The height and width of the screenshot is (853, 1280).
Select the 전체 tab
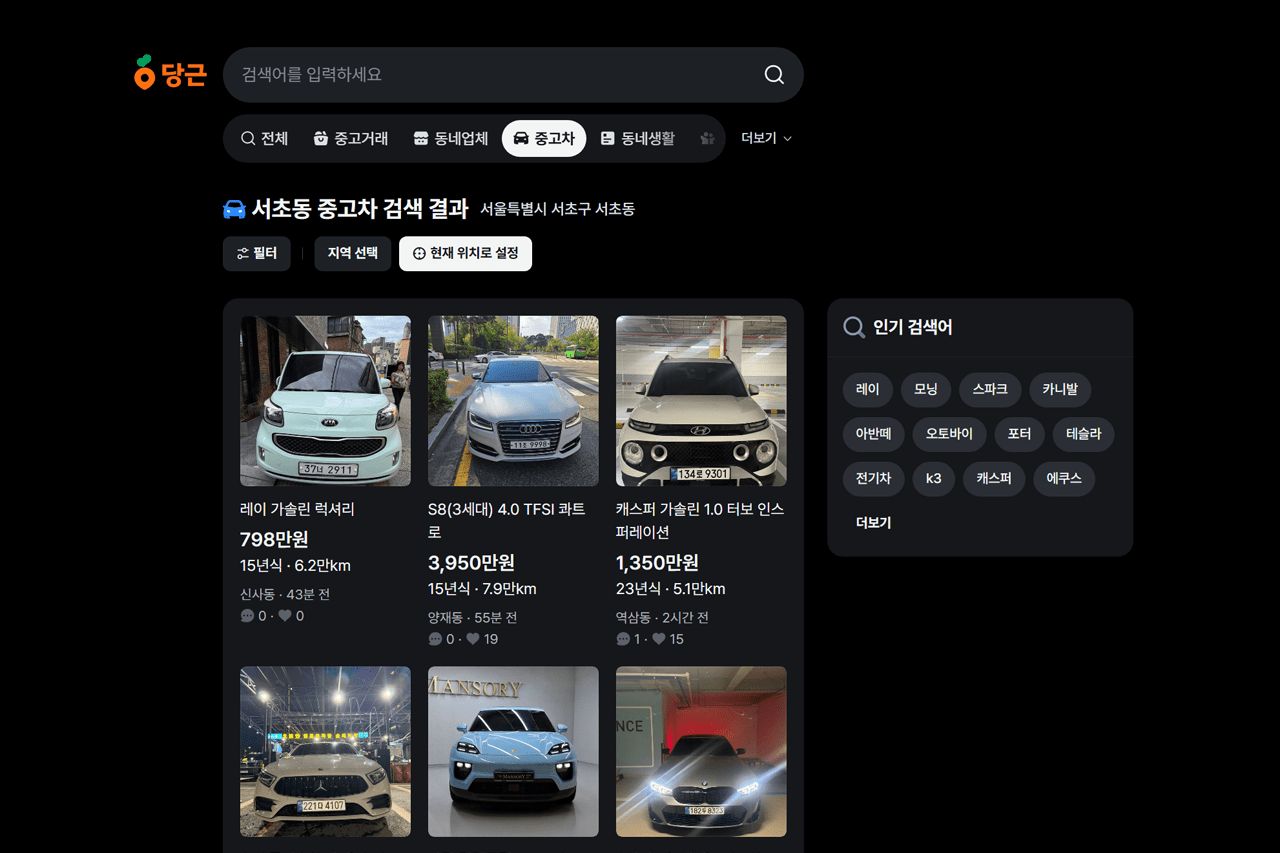pos(264,139)
